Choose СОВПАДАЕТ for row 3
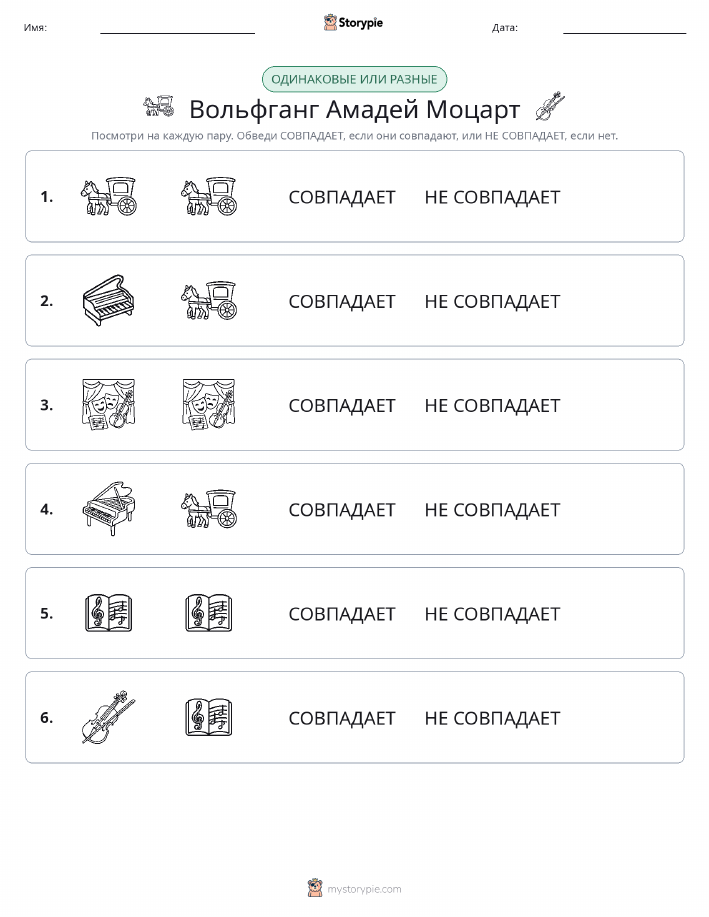The width and height of the screenshot is (709, 917). pos(342,405)
